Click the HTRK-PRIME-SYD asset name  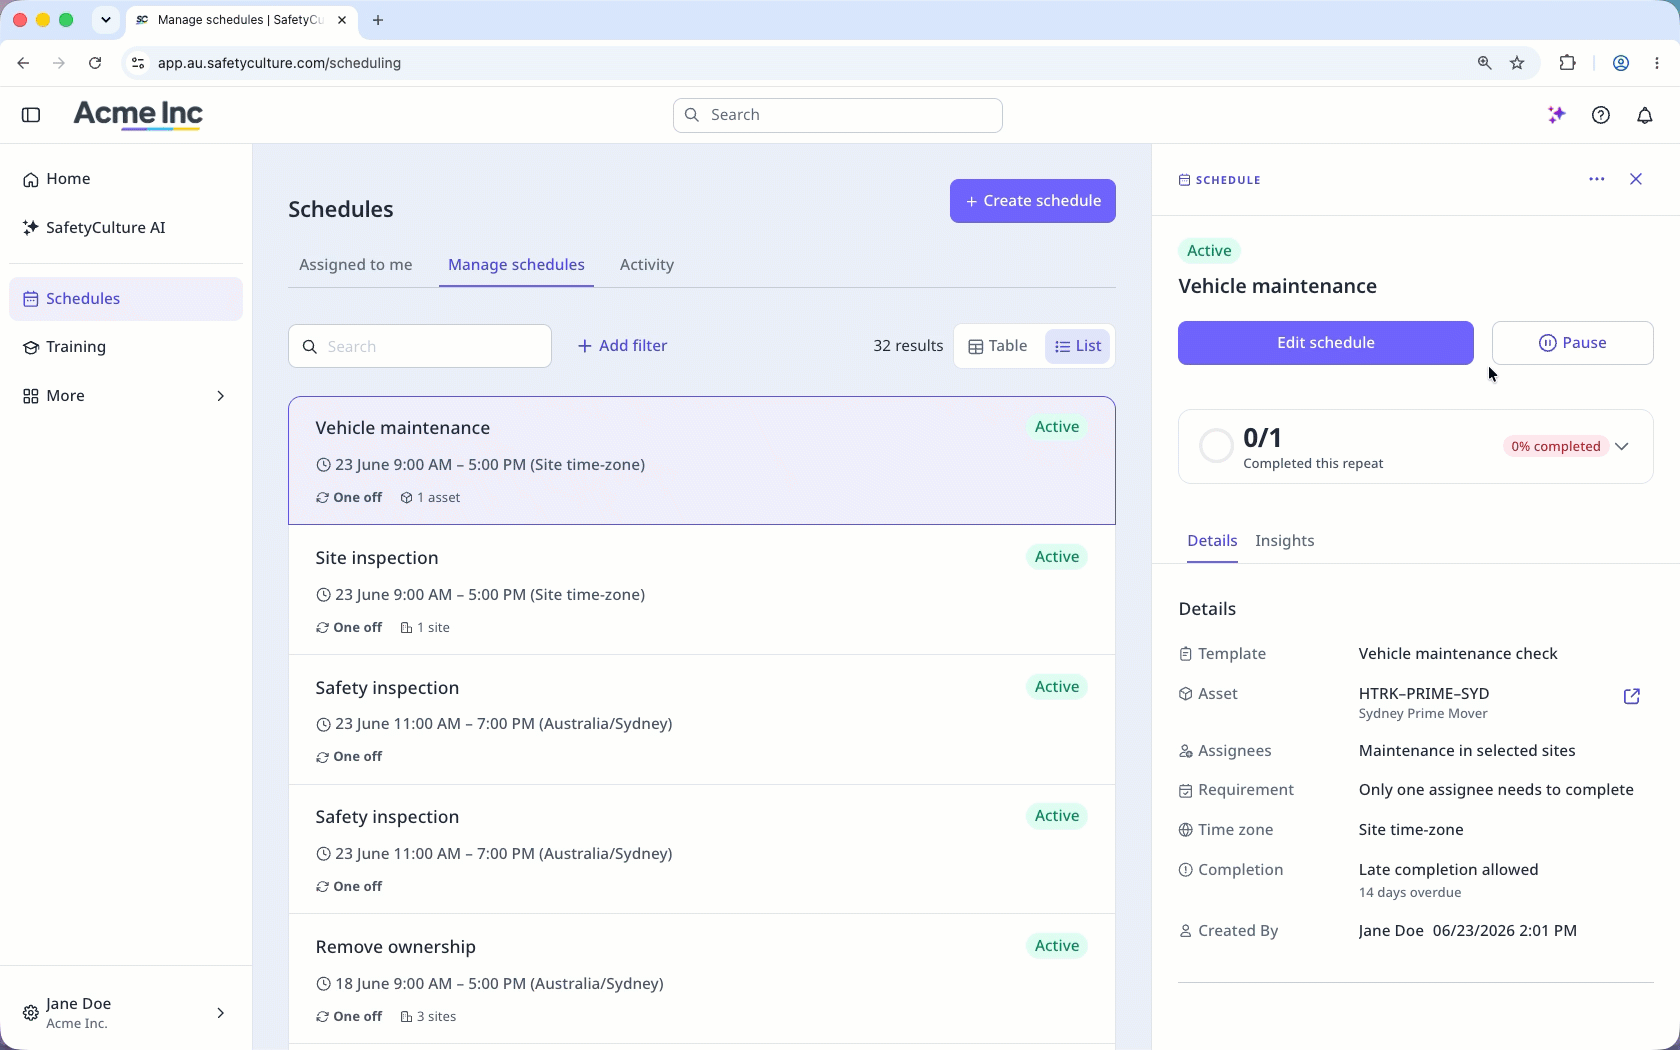coord(1424,693)
